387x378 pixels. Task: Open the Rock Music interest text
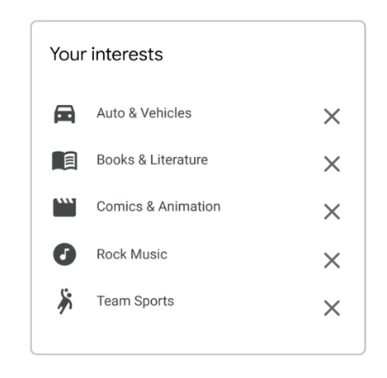(132, 254)
